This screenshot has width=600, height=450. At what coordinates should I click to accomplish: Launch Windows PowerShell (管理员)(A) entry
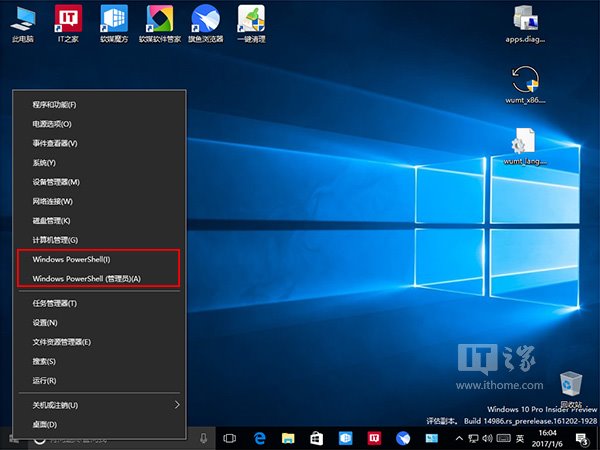[99, 279]
